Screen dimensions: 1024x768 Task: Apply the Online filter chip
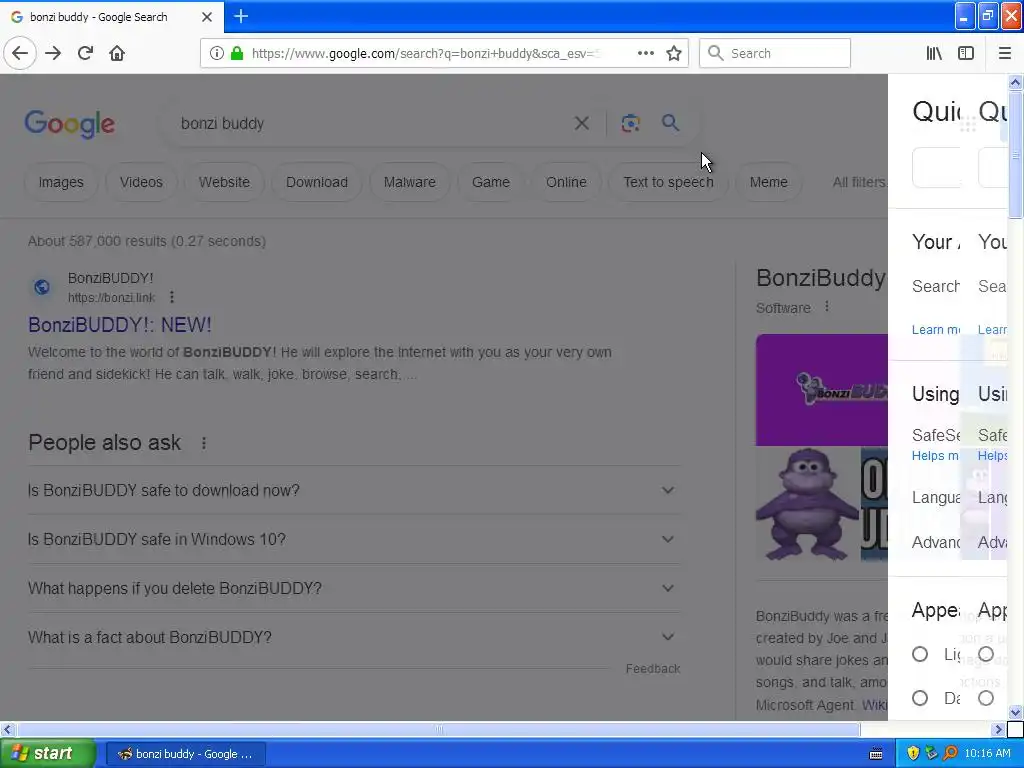click(566, 182)
